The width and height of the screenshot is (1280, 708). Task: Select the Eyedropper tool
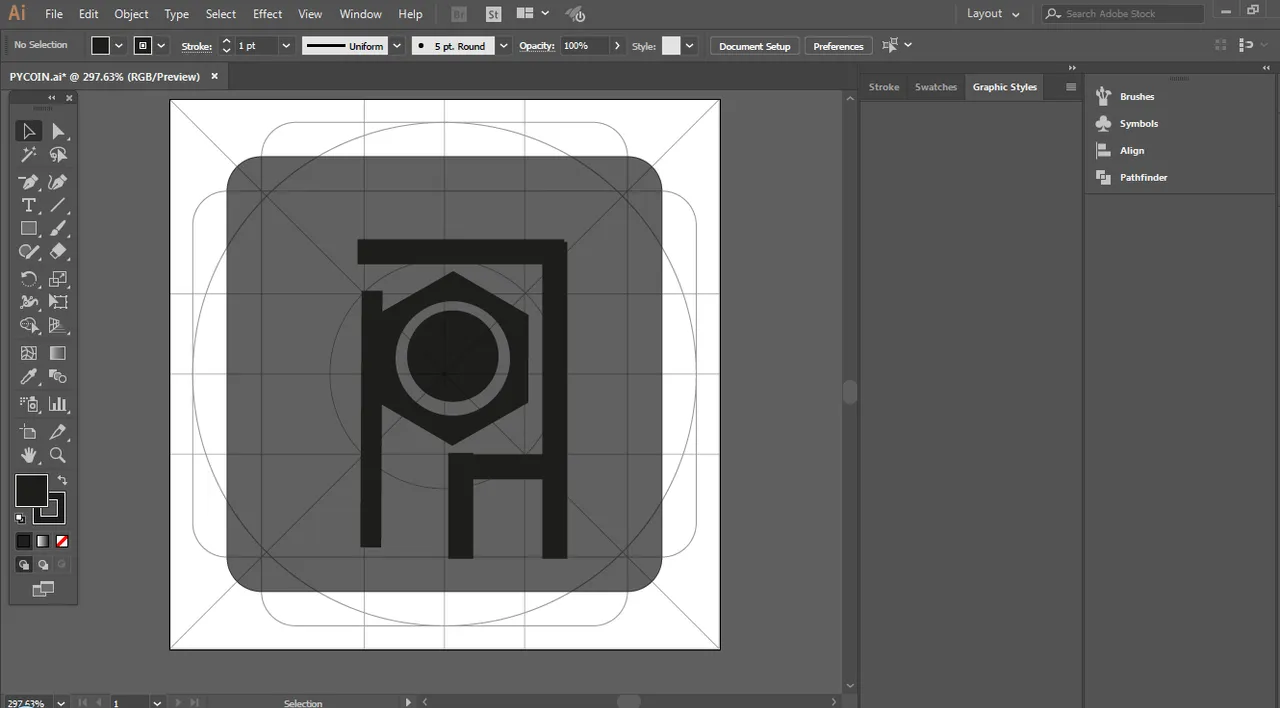29,377
